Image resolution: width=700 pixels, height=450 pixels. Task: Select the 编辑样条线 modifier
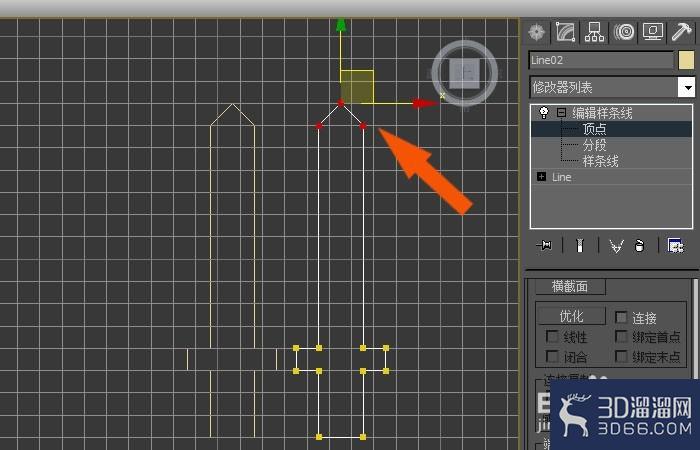coord(602,113)
